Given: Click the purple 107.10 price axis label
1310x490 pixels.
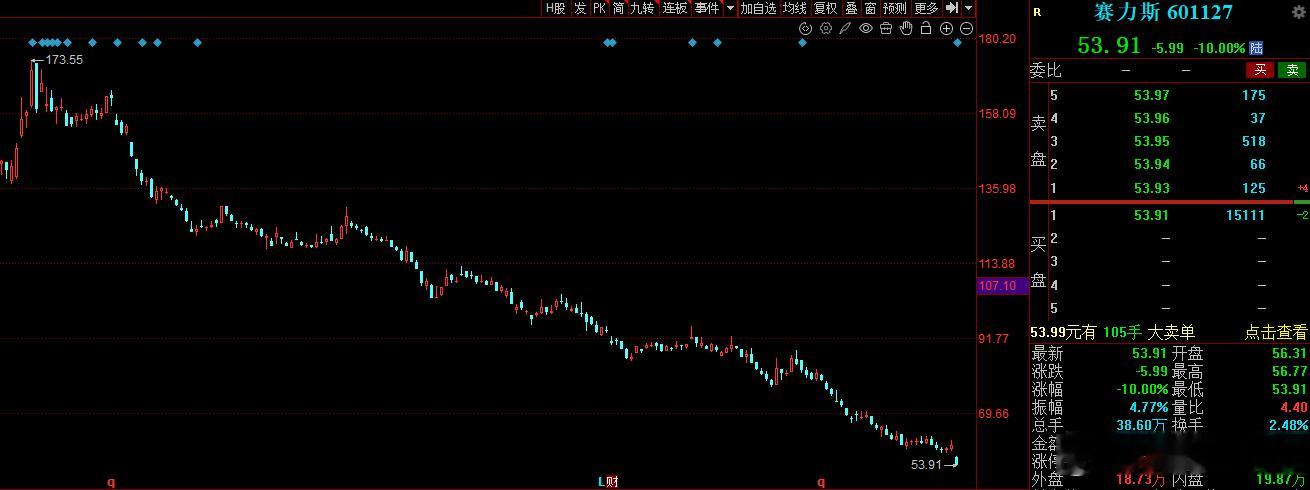Looking at the screenshot, I should click(x=1002, y=286).
